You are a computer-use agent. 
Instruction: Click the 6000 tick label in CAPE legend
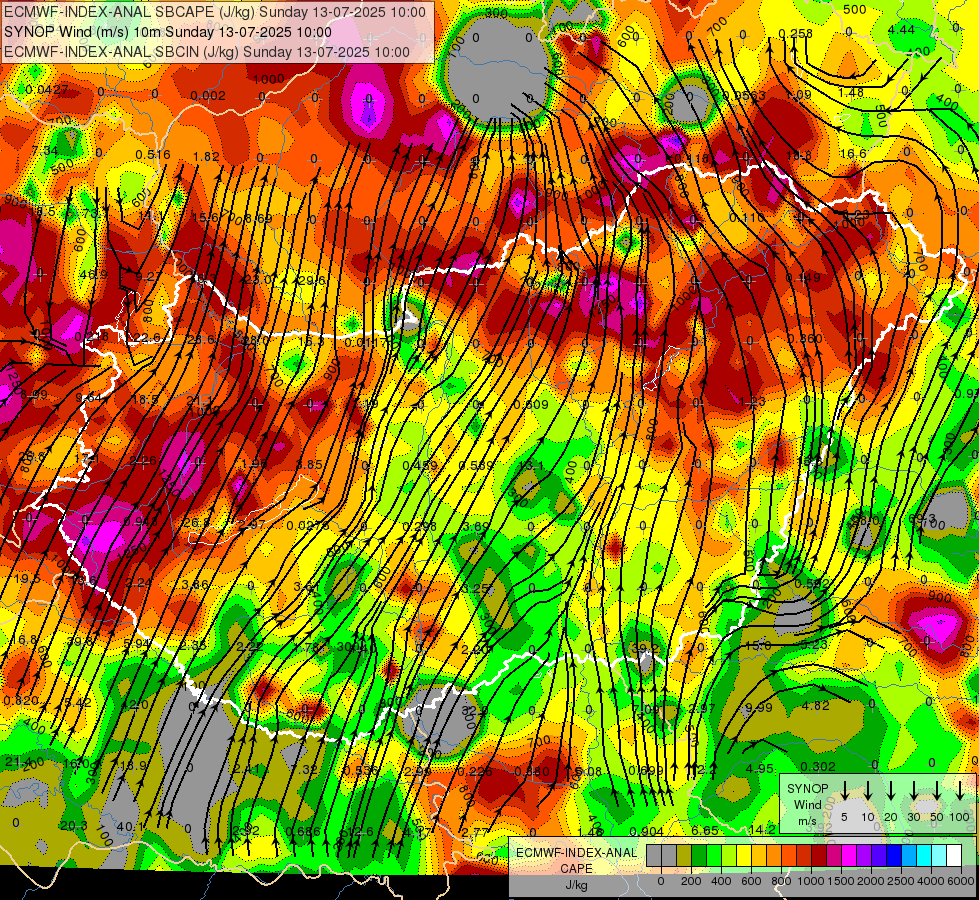click(x=962, y=881)
